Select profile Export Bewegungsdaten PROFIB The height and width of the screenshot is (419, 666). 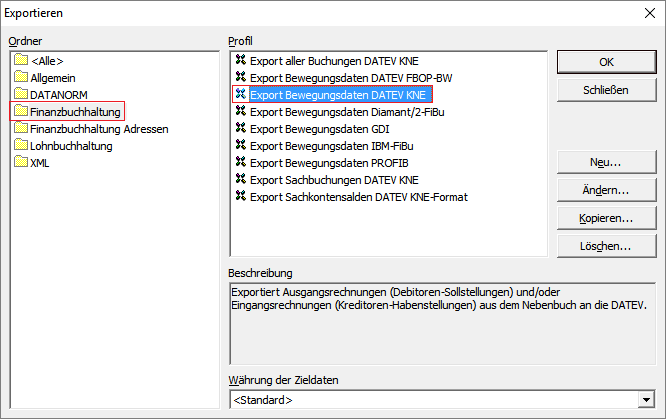pyautogui.click(x=329, y=163)
